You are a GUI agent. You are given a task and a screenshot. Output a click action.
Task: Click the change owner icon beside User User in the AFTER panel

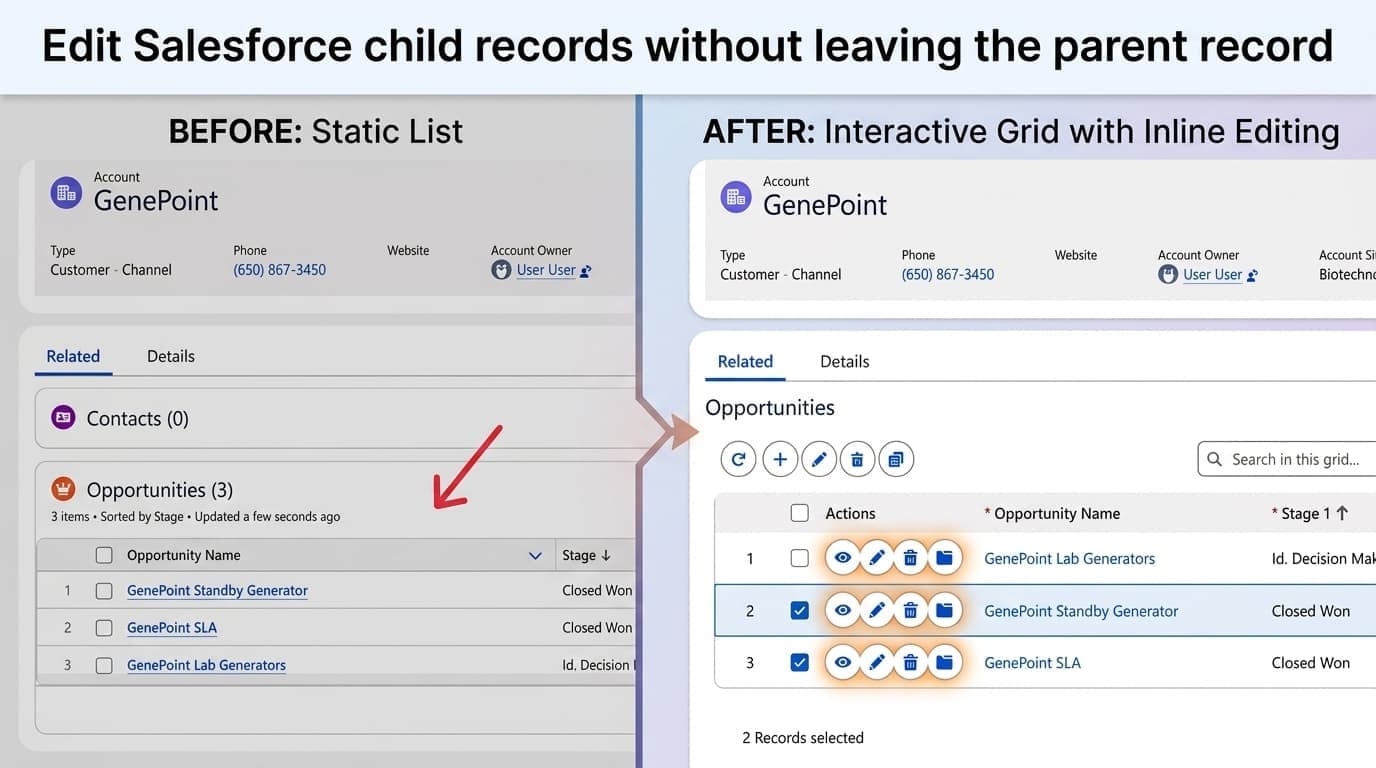pyautogui.click(x=1253, y=275)
